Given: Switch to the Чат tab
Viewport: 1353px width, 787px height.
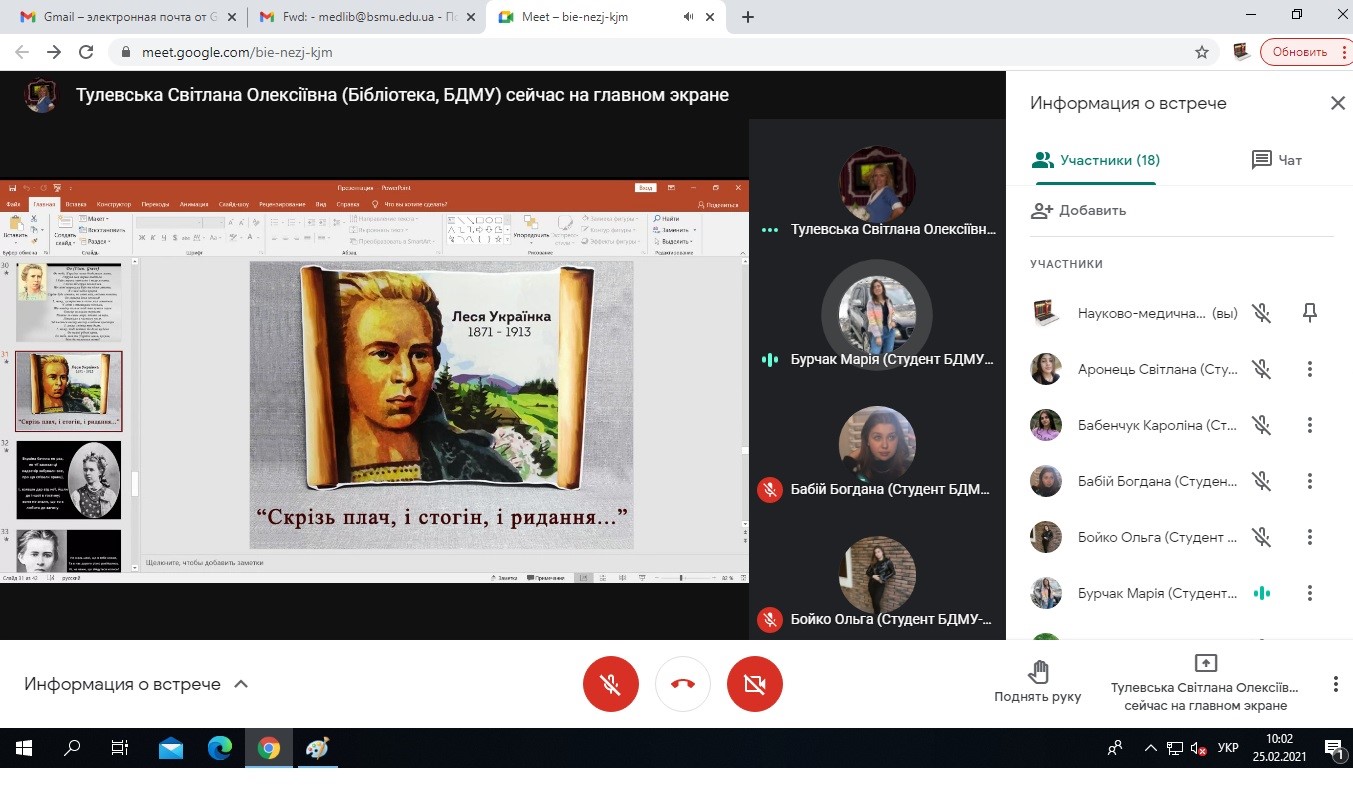Looking at the screenshot, I should 1277,160.
